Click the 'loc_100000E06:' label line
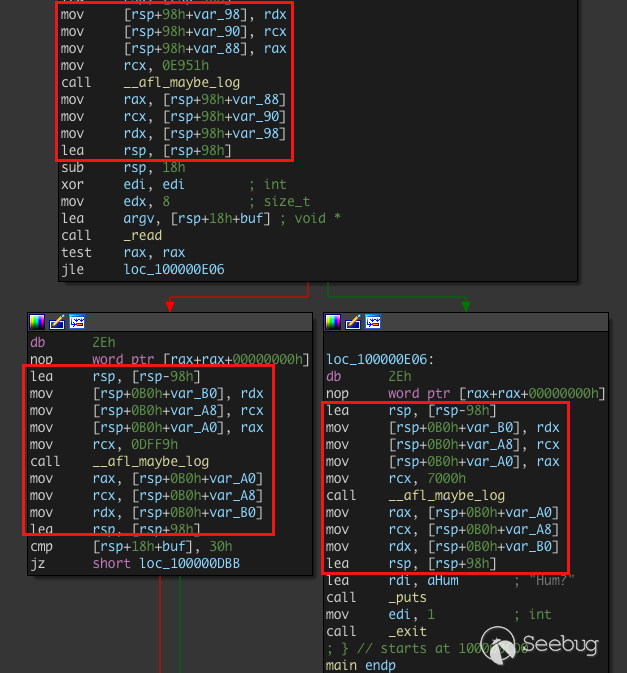The width and height of the screenshot is (627, 673). coord(380,359)
